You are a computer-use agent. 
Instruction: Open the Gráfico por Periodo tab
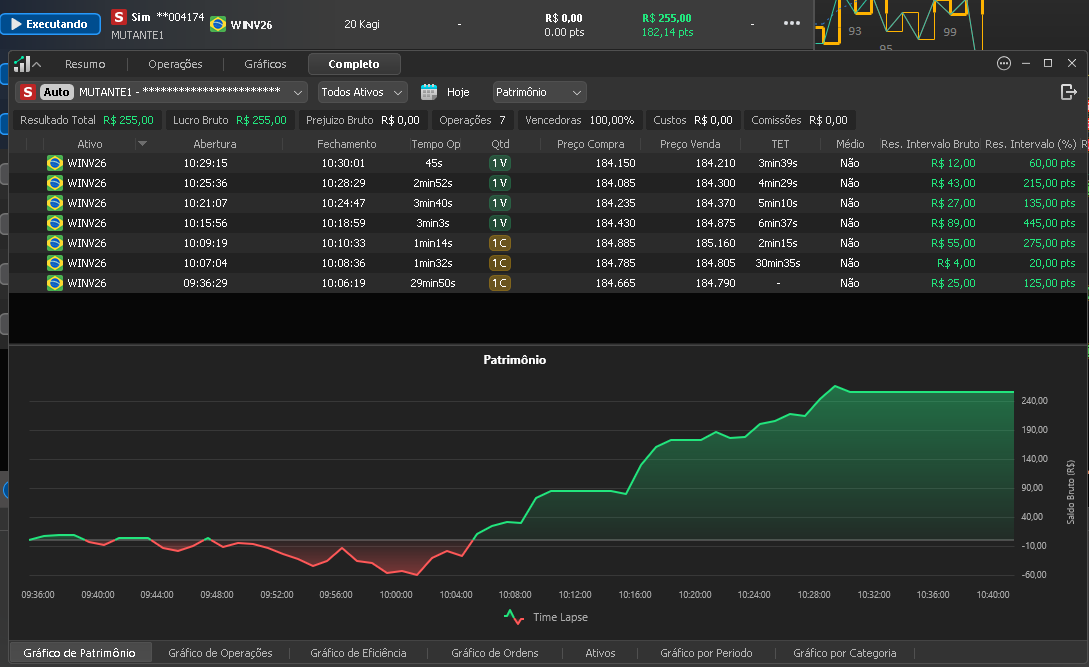click(x=706, y=653)
